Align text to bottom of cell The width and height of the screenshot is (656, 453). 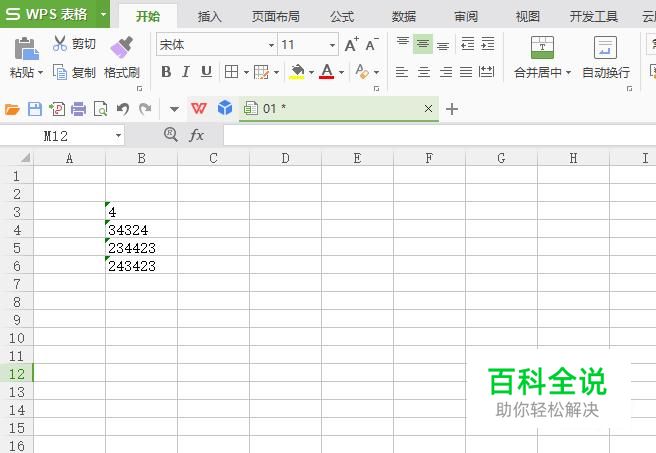(x=443, y=45)
